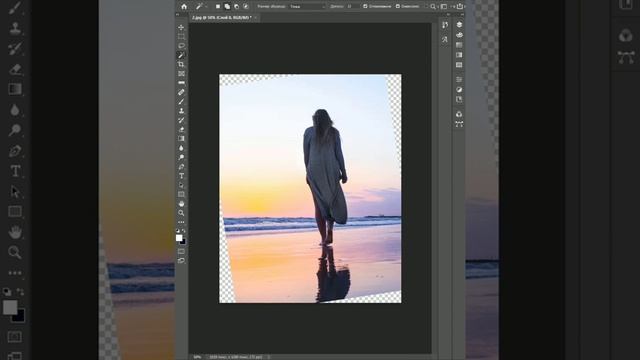This screenshot has height=360, width=640.
Task: Select the Horizontal Type tool
Action: [181, 176]
